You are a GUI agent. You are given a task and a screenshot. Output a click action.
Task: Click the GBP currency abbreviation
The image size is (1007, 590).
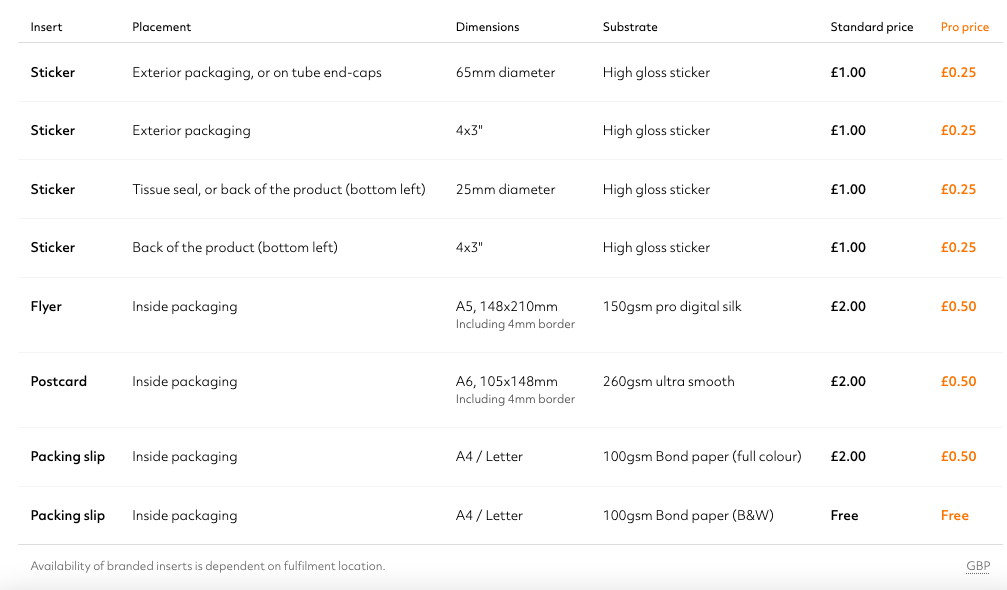[x=978, y=566]
